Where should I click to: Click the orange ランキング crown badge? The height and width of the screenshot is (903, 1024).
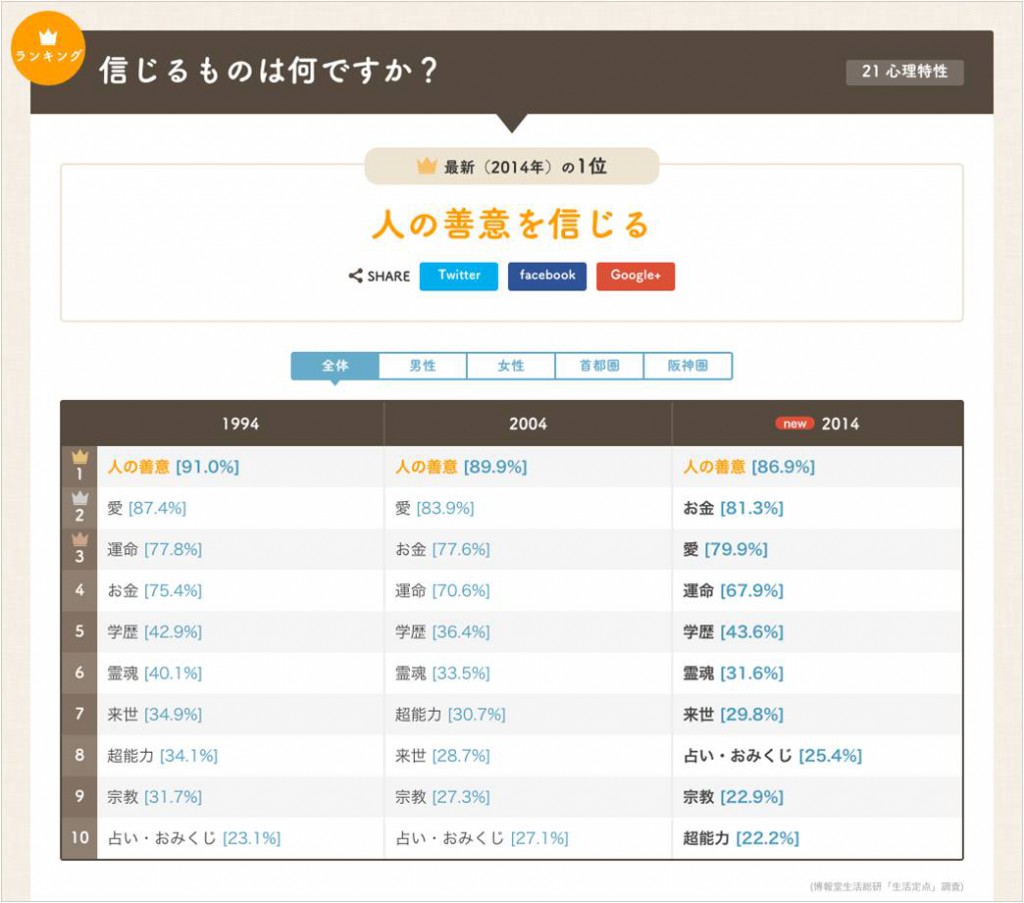coord(49,48)
